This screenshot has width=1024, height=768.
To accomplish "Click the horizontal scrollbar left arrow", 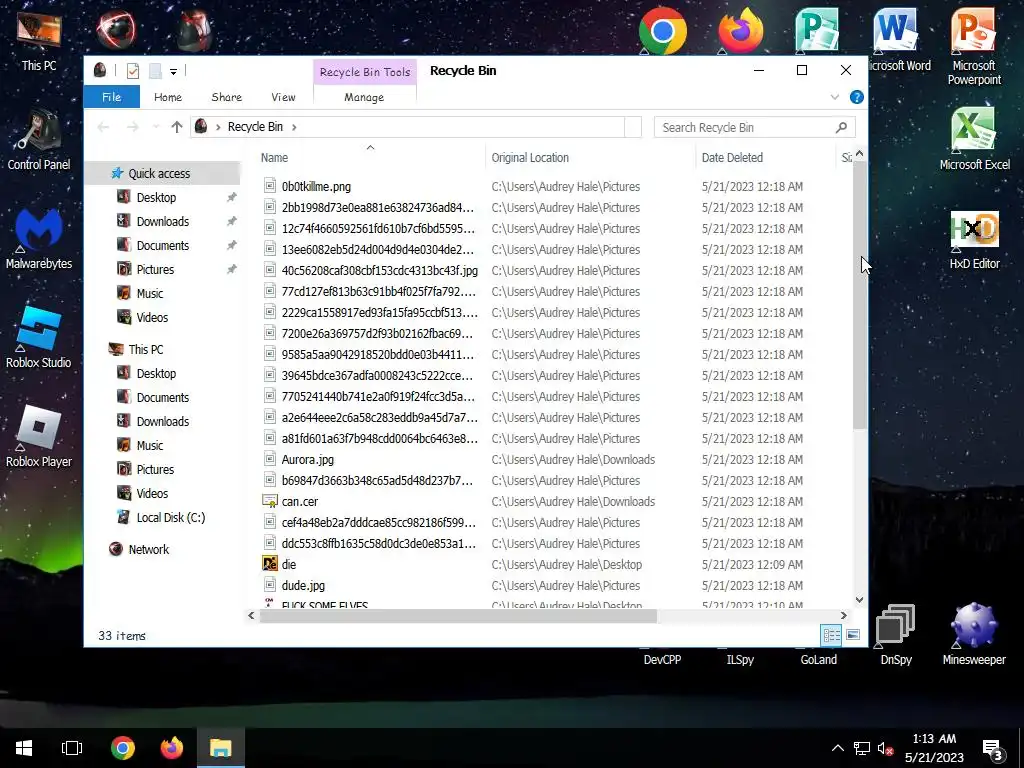I will [251, 615].
